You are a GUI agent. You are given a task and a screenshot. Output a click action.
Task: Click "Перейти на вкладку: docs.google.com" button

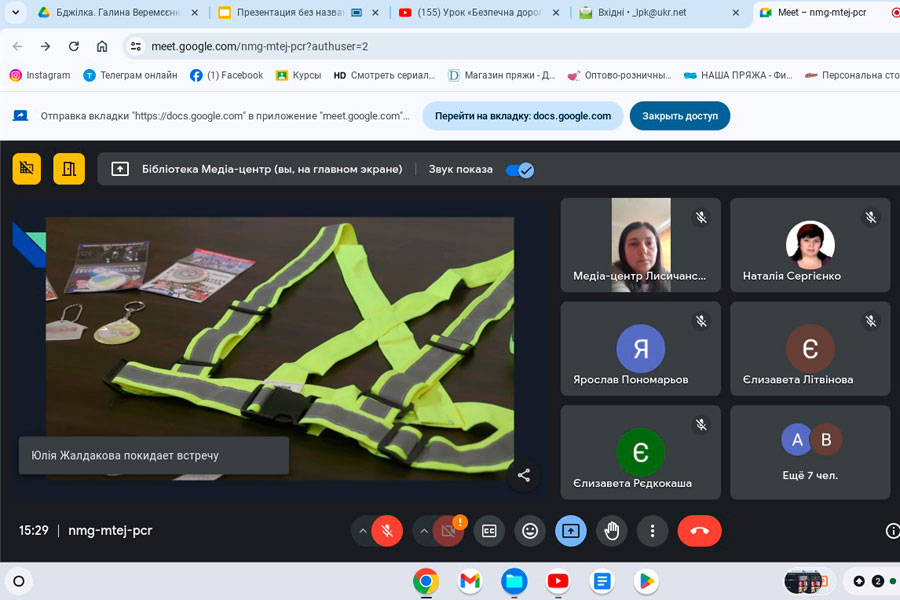click(x=523, y=116)
